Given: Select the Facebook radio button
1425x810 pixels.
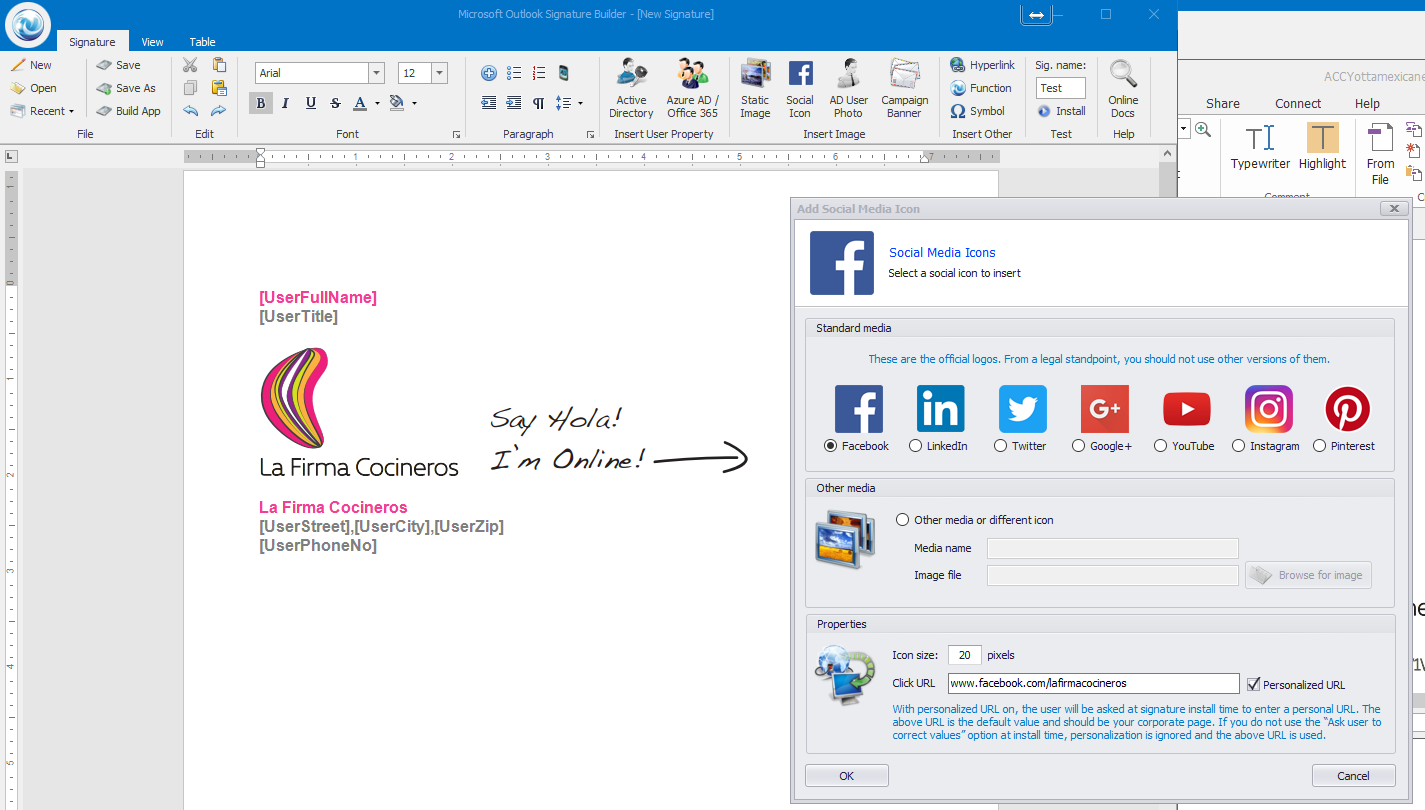Looking at the screenshot, I should [x=830, y=446].
